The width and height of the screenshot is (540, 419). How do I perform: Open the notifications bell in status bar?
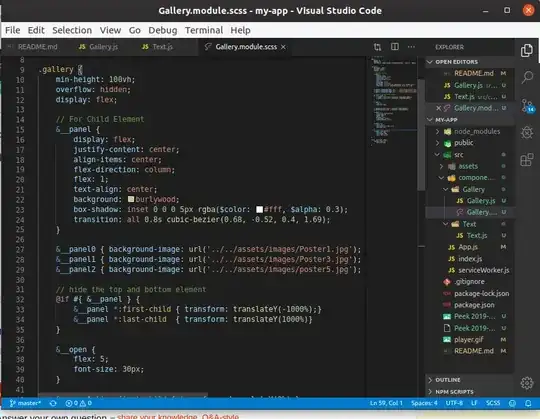528,403
